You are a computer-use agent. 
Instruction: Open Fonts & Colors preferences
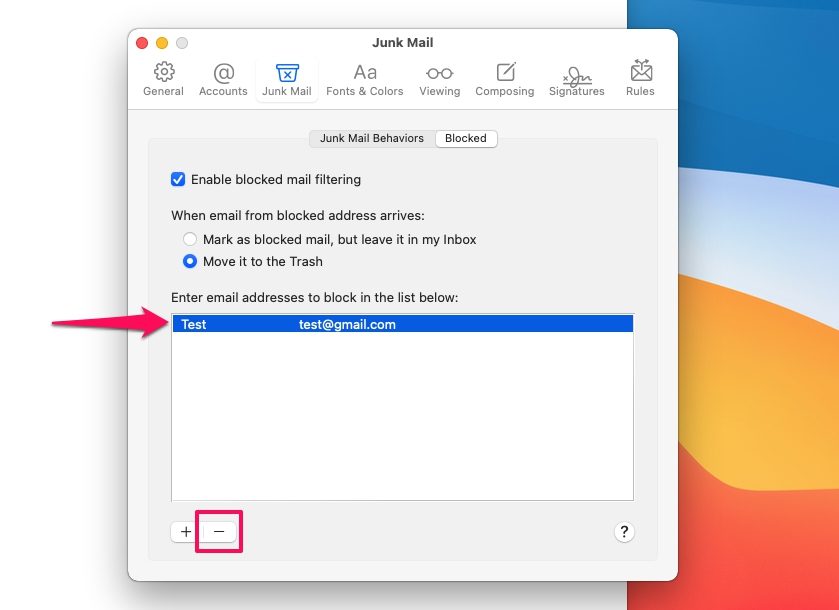coord(365,80)
